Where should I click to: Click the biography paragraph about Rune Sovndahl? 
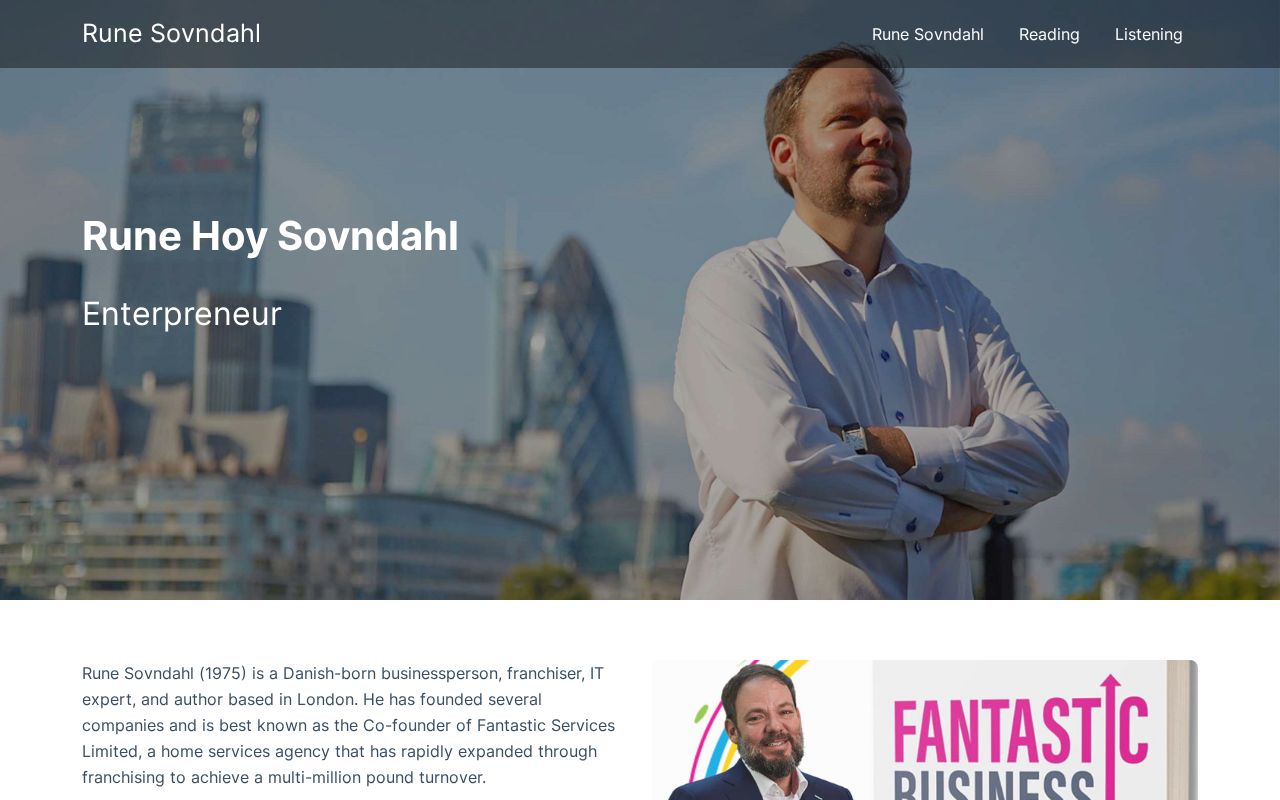point(350,725)
